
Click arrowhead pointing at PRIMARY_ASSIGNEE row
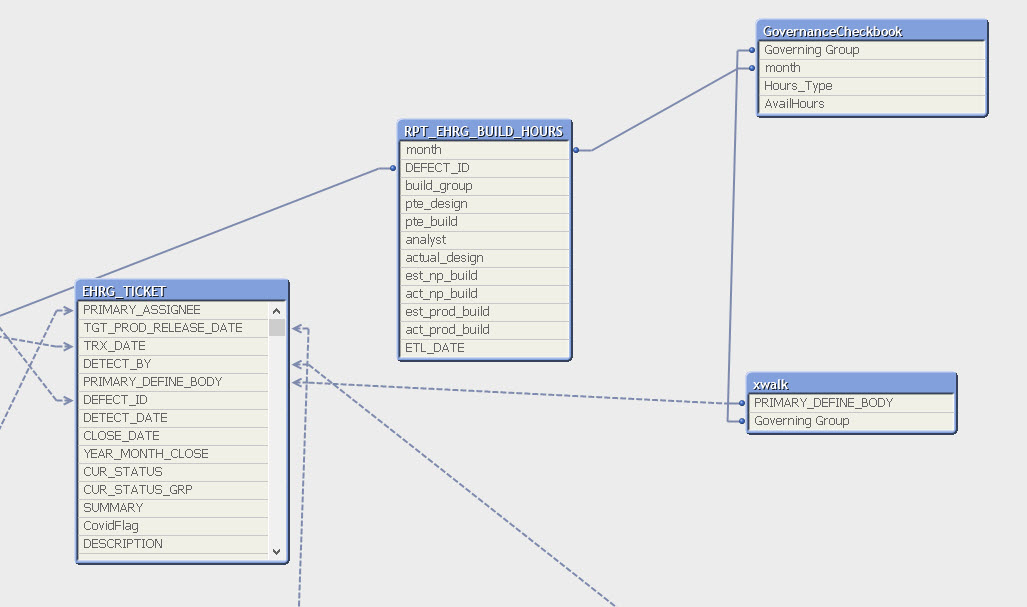pyautogui.click(x=68, y=310)
